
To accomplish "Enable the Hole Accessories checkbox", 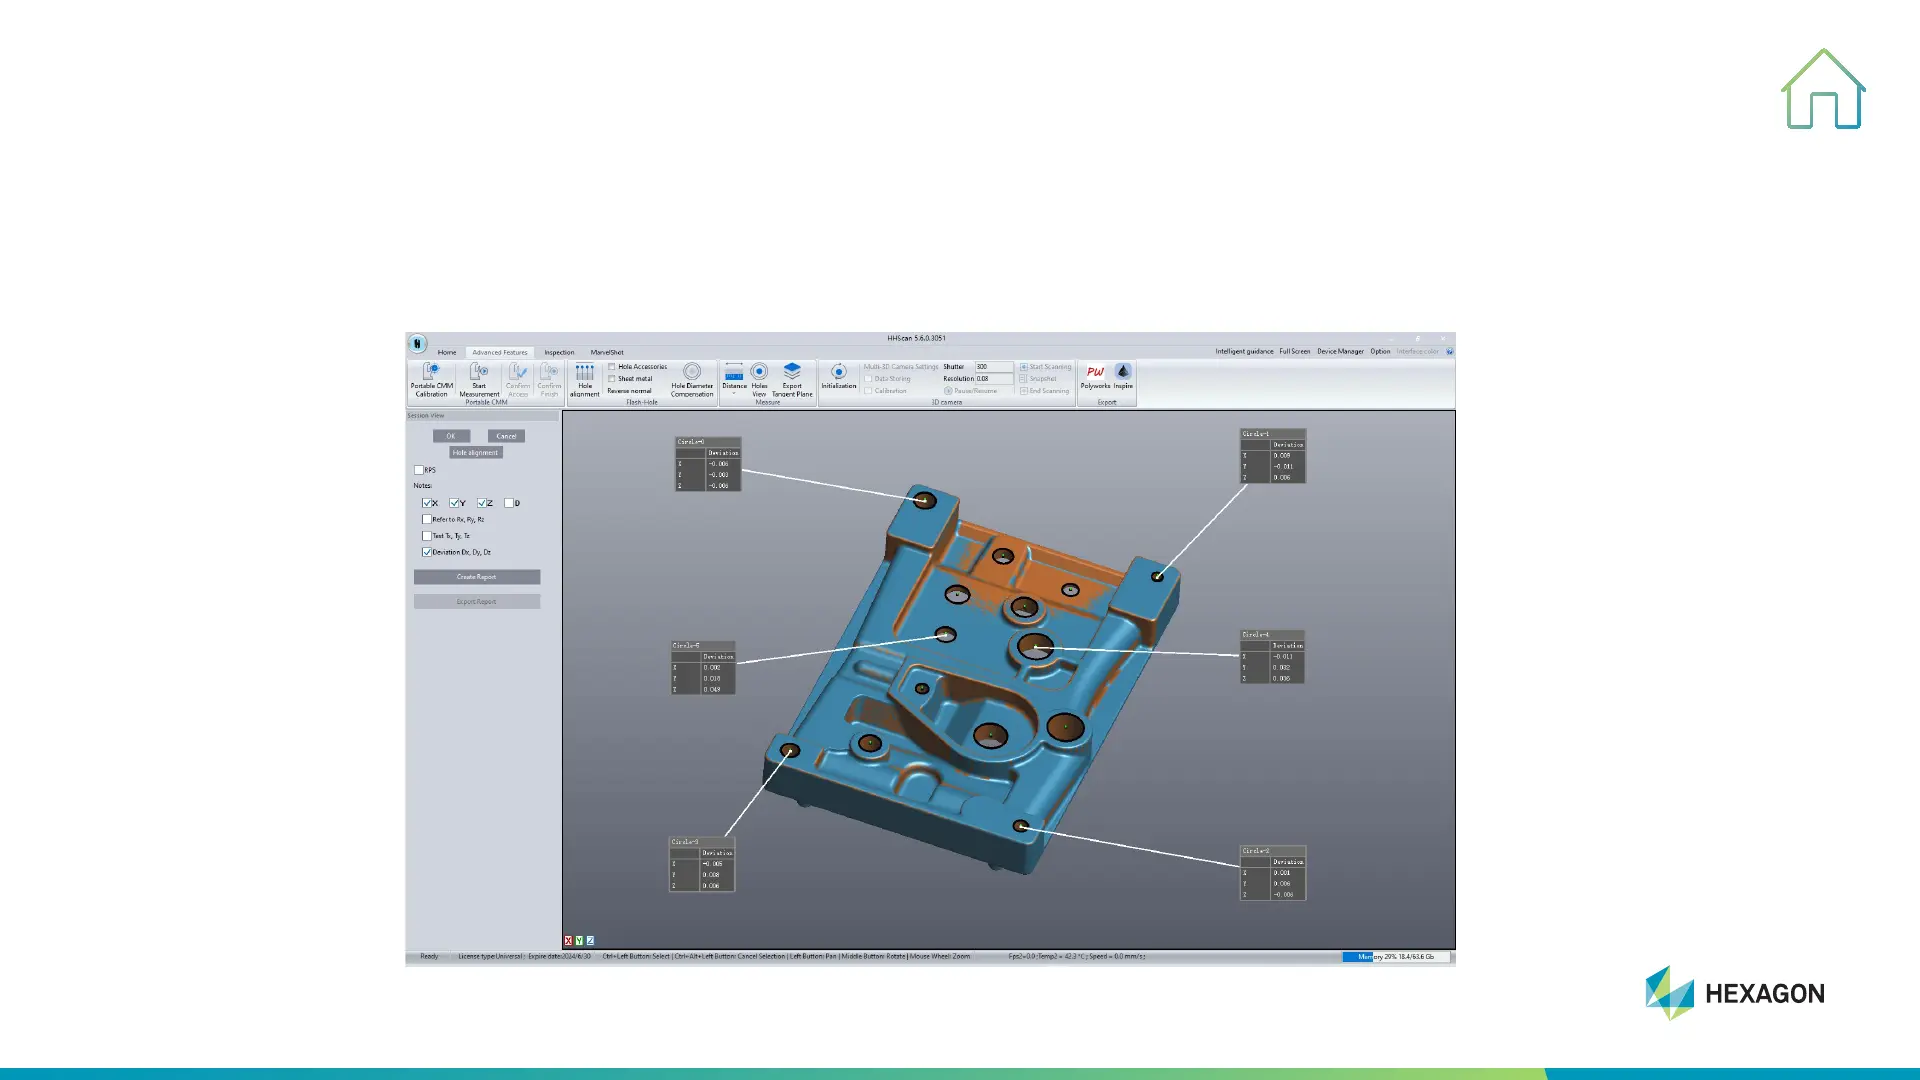I will point(612,367).
